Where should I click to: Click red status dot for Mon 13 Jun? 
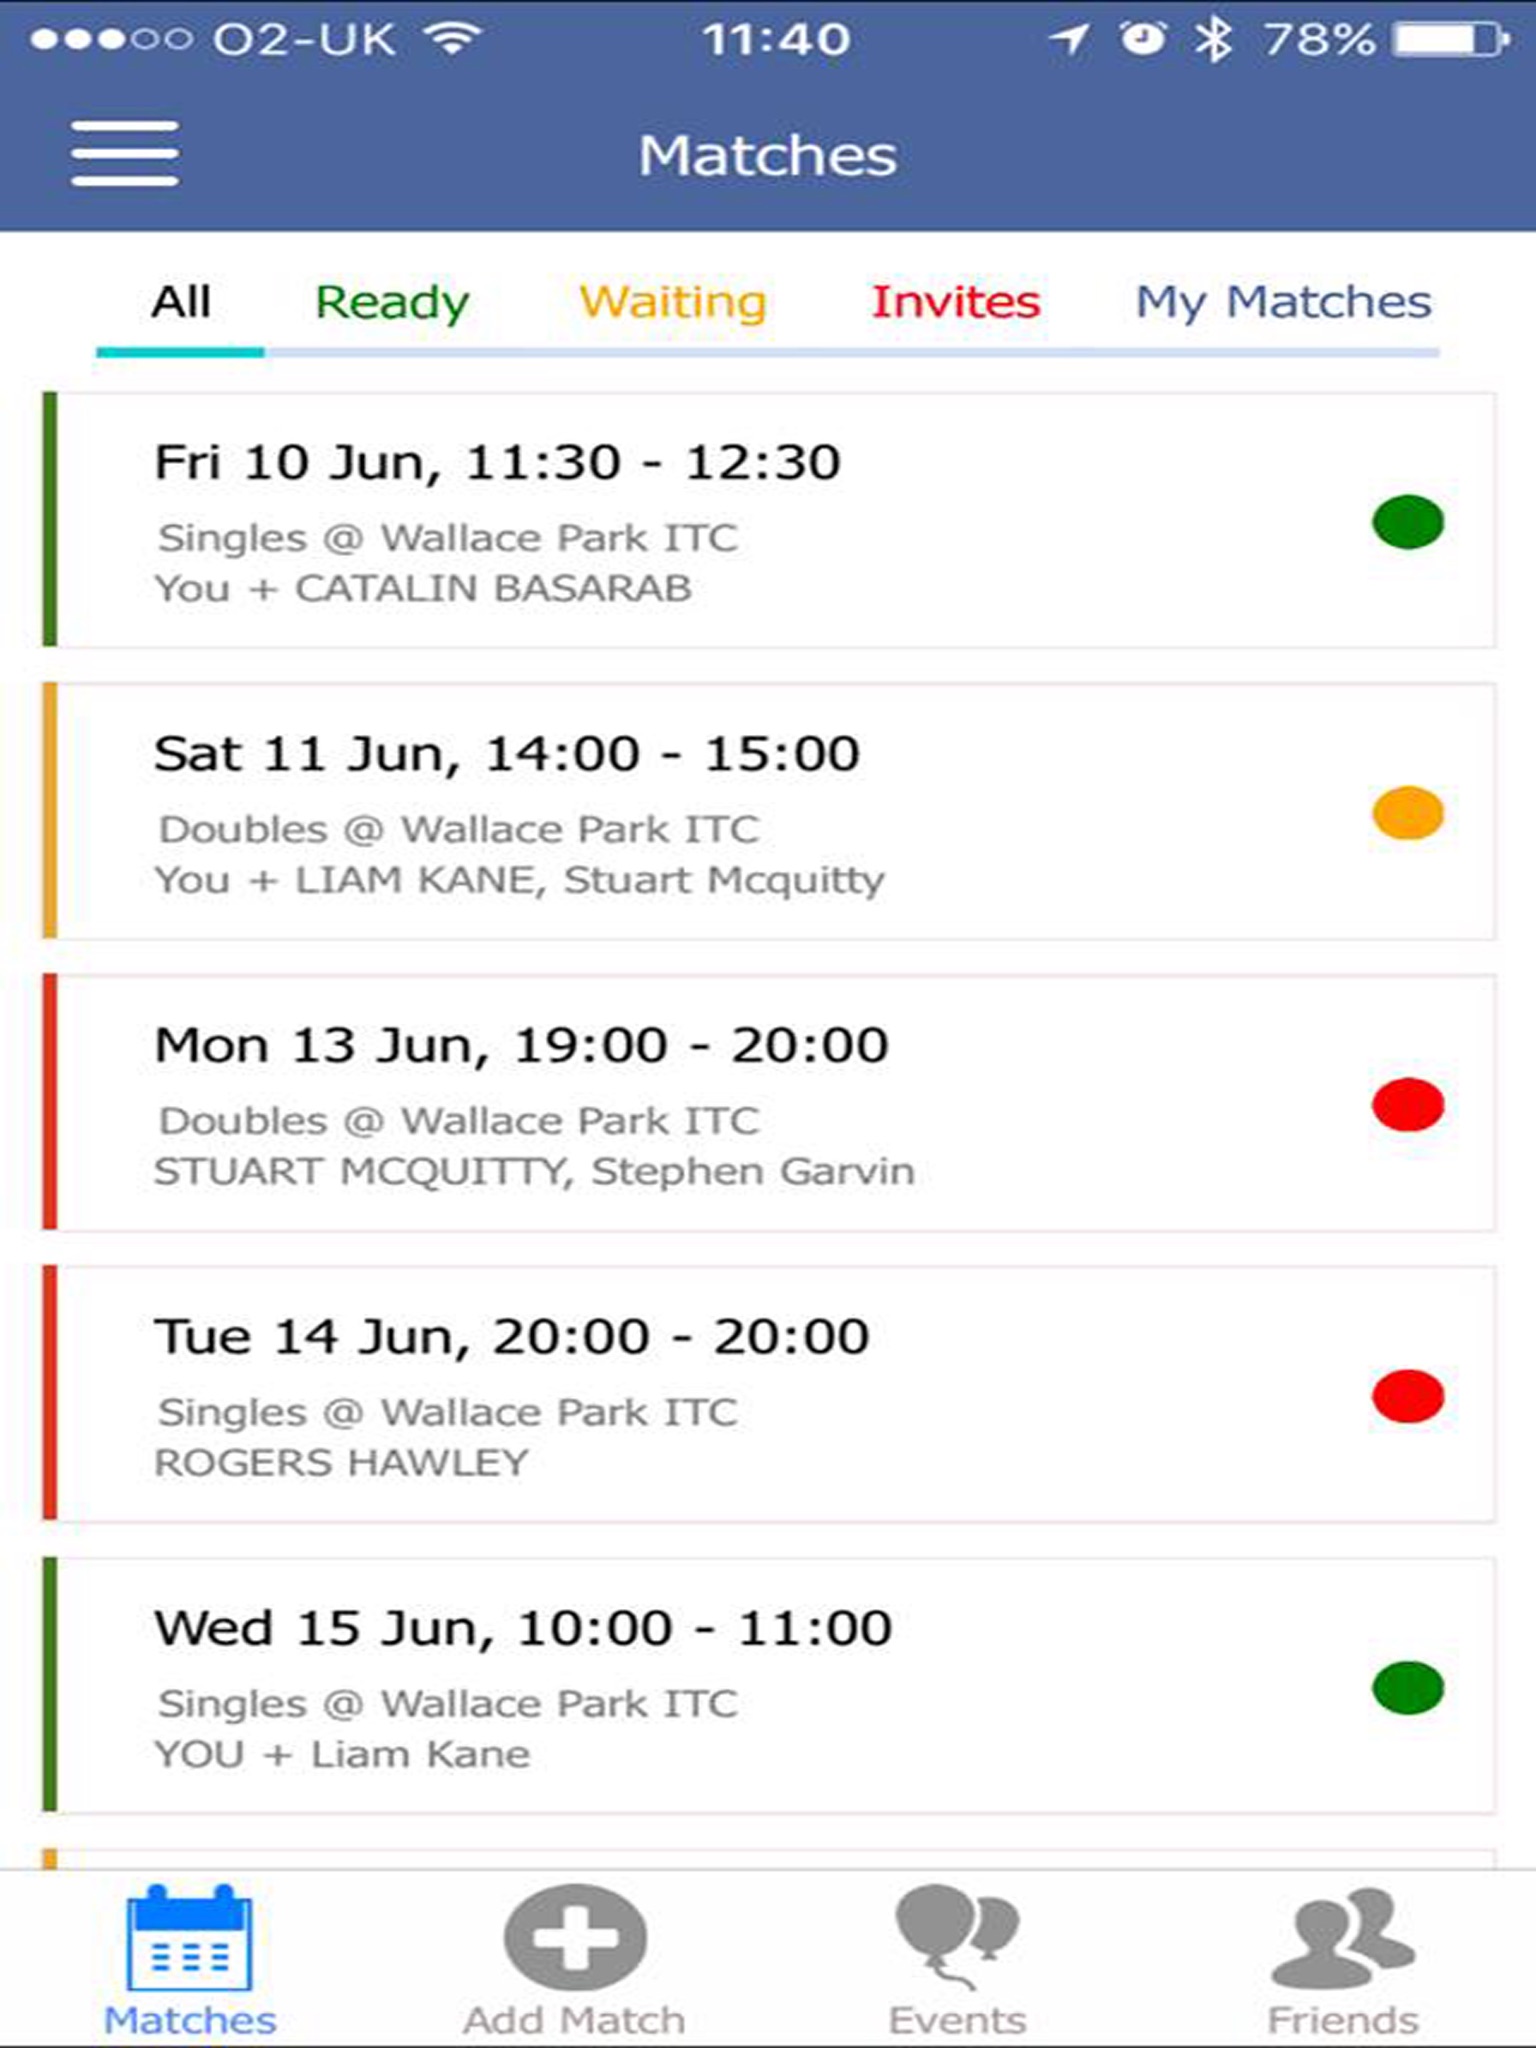[x=1407, y=1105]
